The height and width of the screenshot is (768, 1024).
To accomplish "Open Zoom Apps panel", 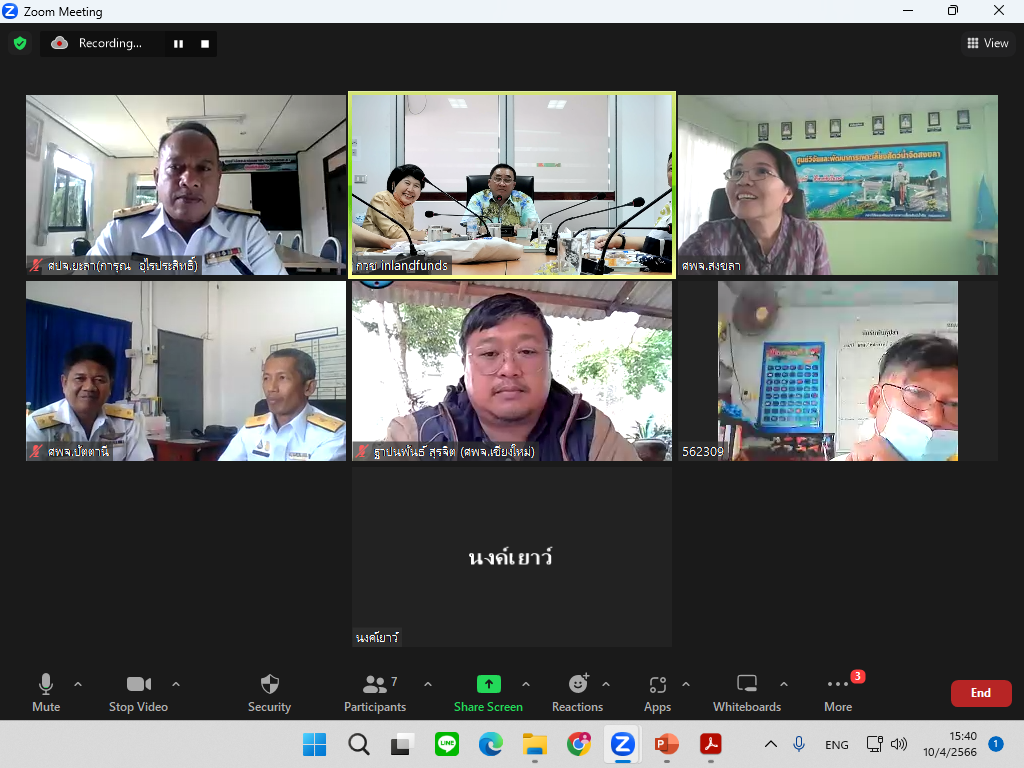I will pos(658,693).
